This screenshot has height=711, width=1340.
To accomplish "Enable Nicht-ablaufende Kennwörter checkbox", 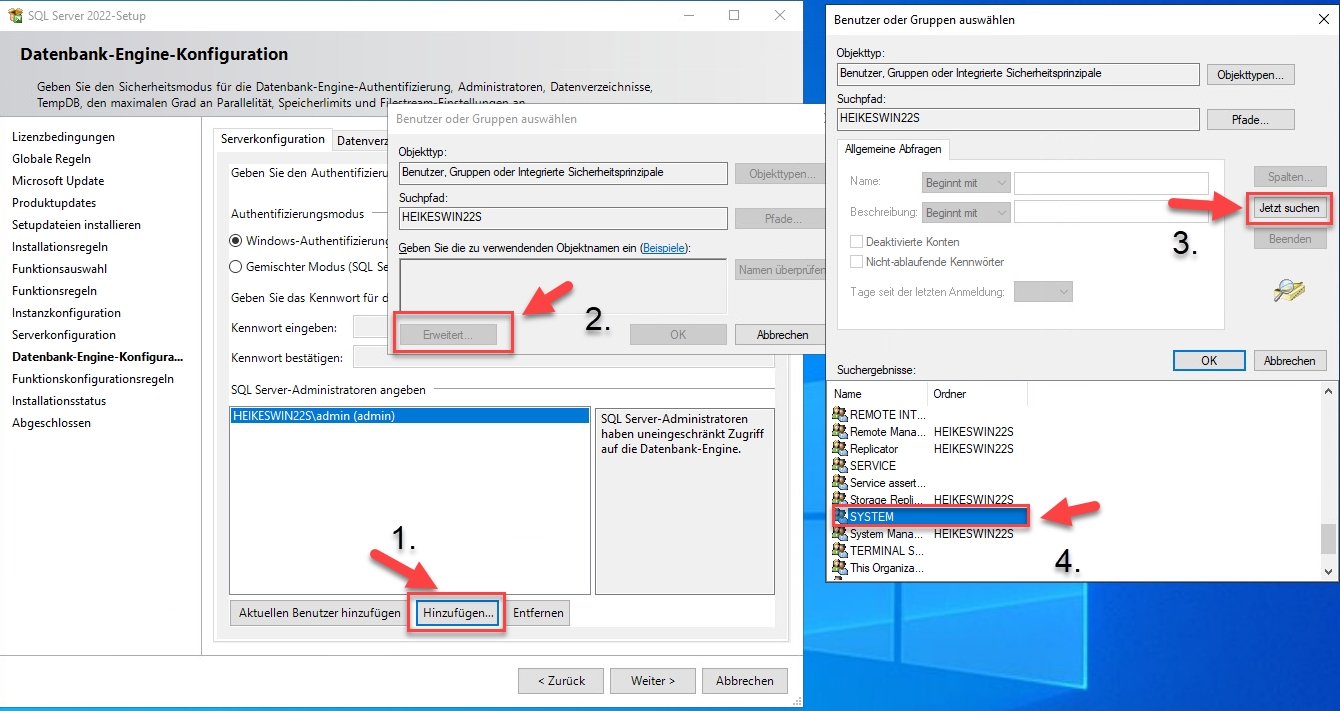I will click(x=856, y=262).
